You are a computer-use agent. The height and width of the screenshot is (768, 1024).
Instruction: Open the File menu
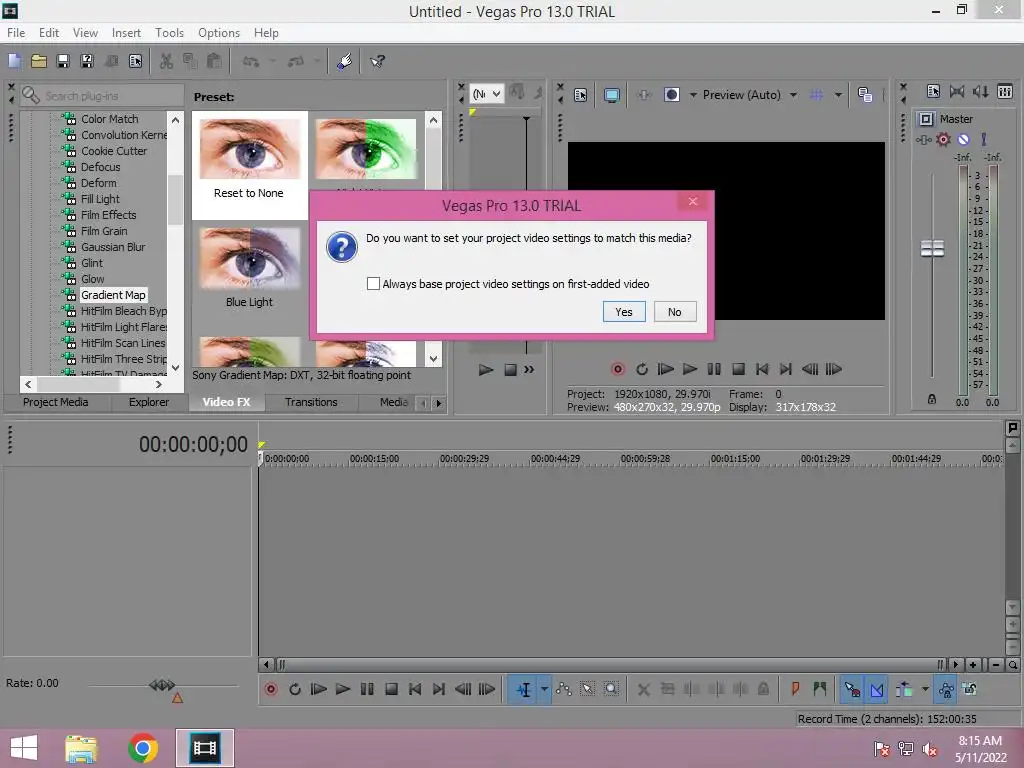[x=16, y=33]
